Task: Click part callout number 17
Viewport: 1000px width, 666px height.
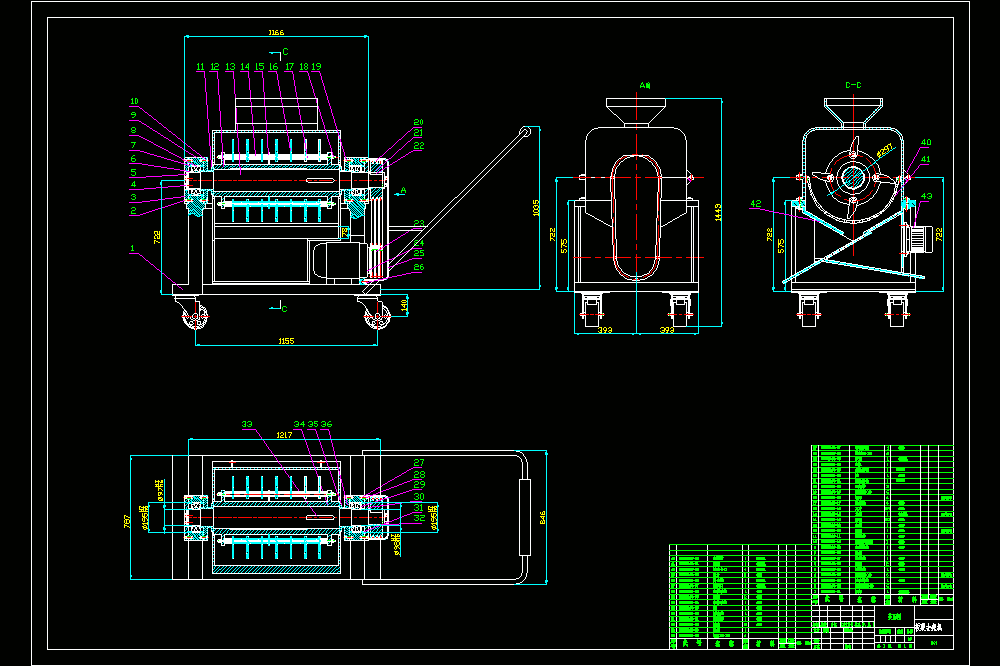Action: (290, 66)
